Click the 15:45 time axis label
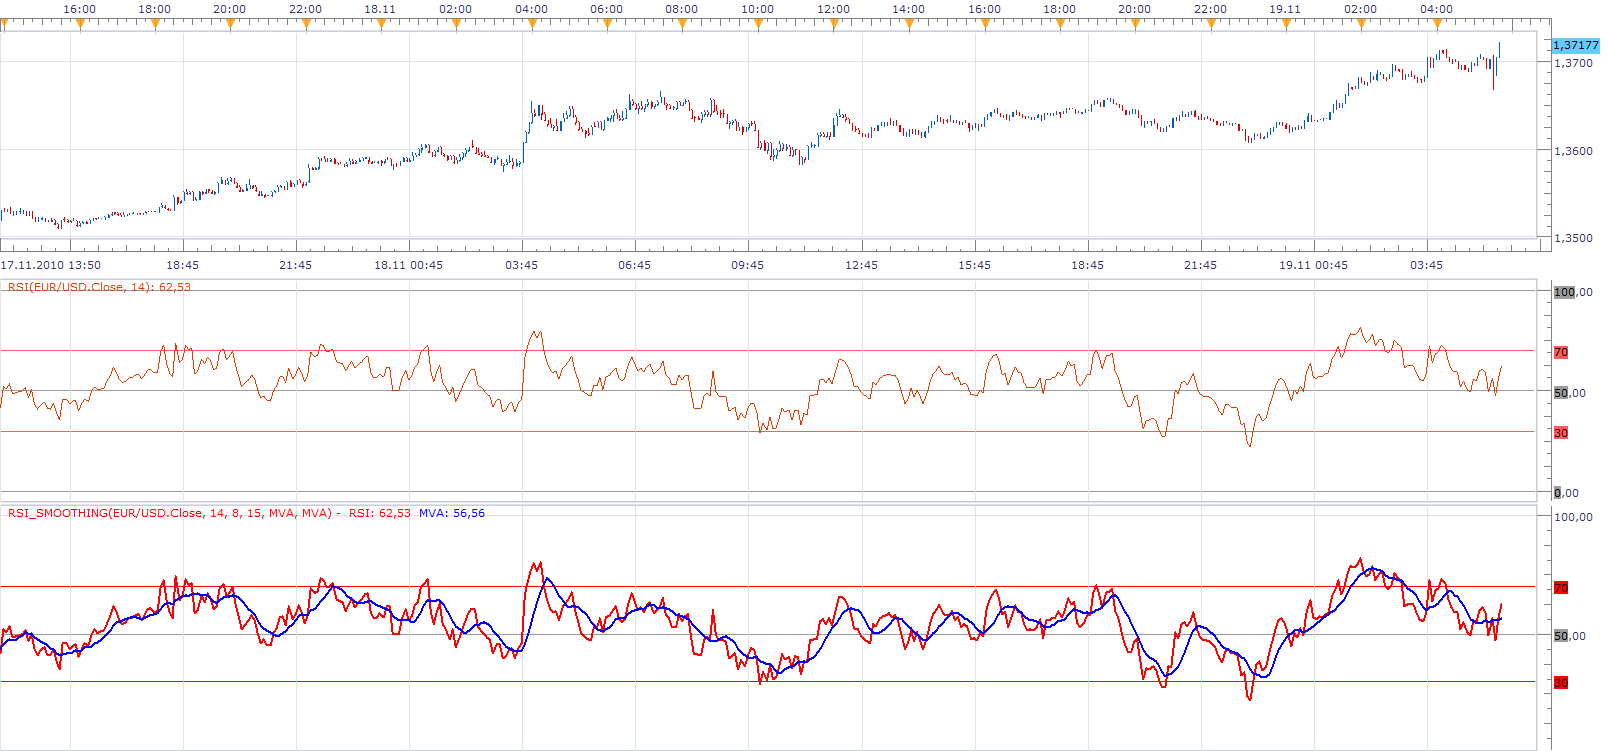 tap(974, 265)
